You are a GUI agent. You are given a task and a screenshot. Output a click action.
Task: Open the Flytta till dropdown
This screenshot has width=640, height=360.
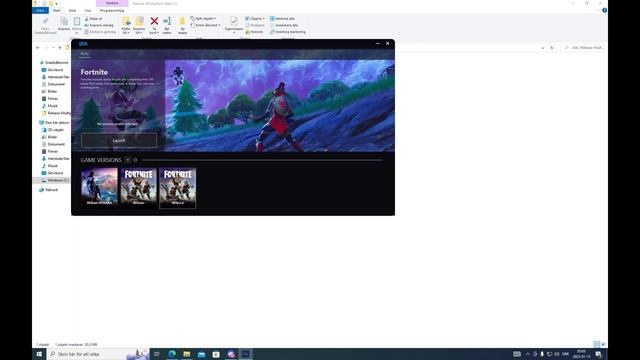point(126,25)
